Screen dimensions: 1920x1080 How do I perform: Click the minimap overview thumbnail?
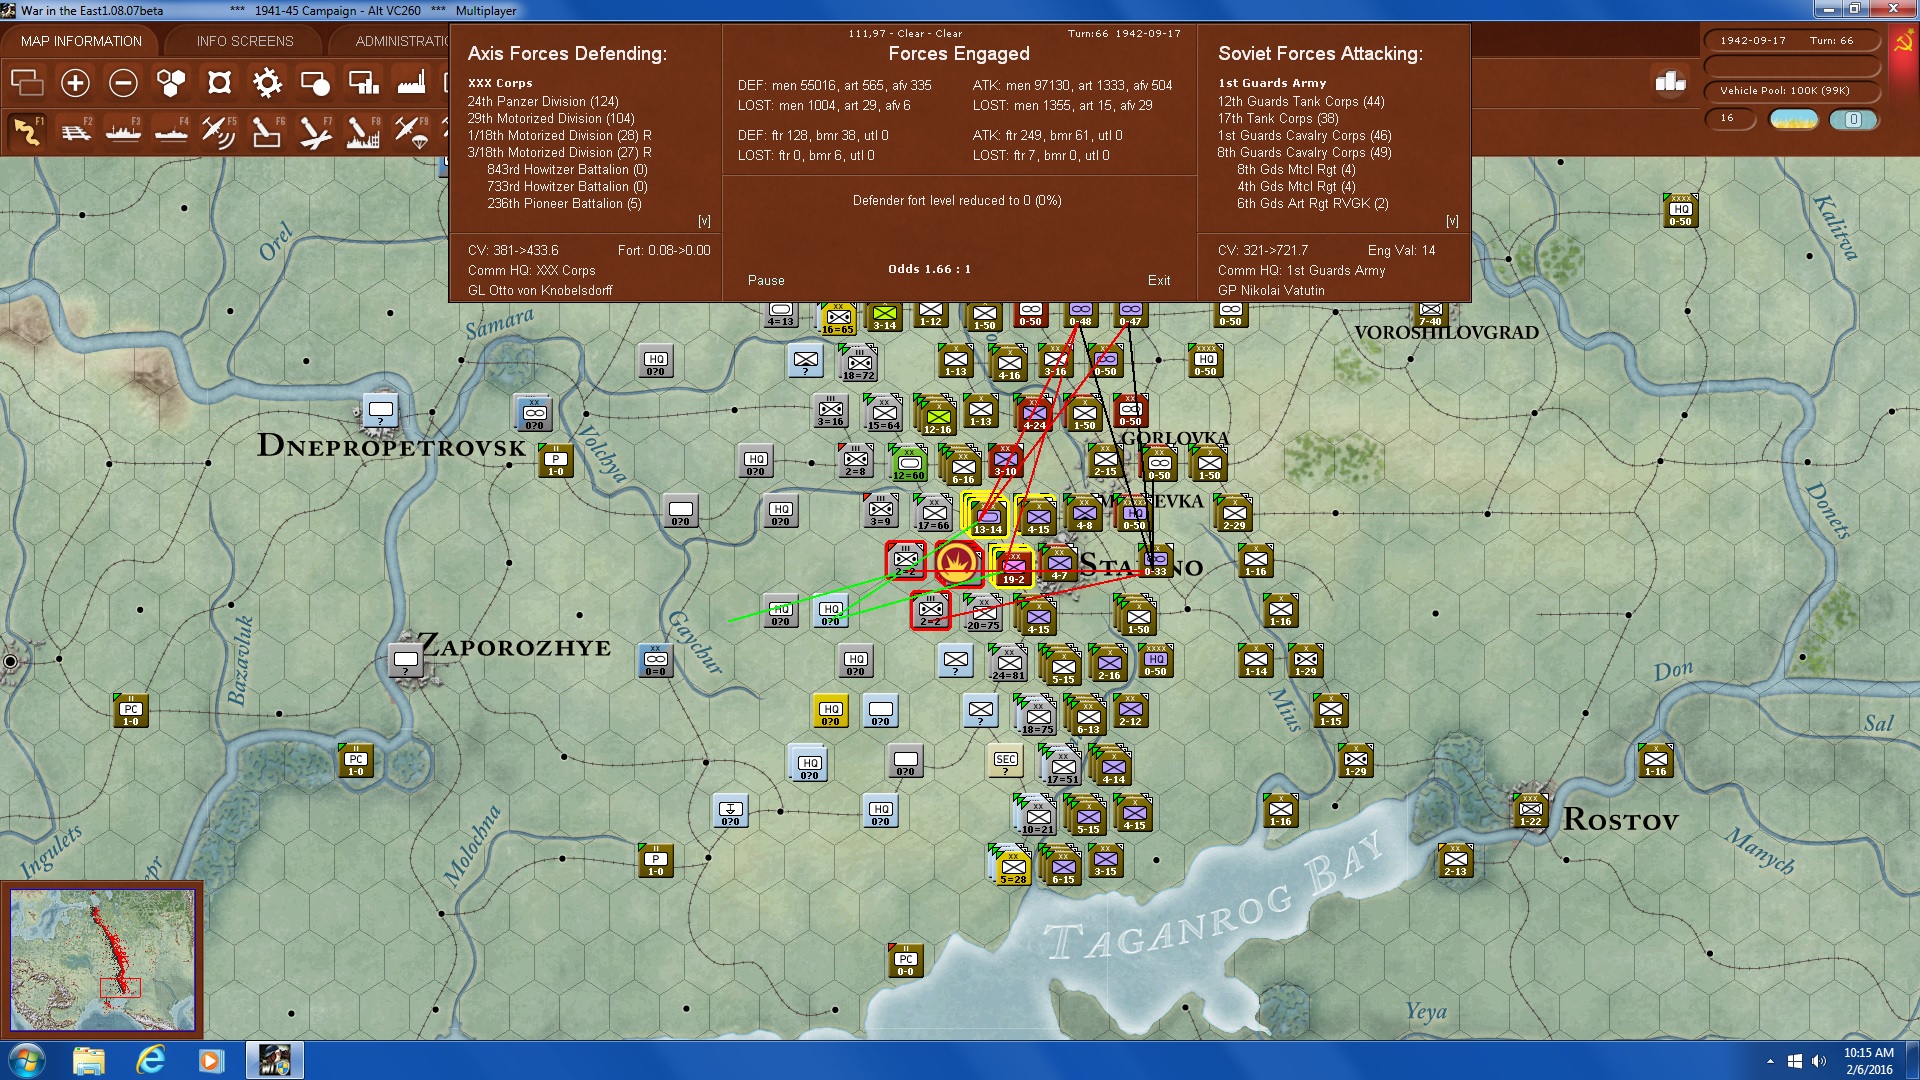[x=102, y=960]
